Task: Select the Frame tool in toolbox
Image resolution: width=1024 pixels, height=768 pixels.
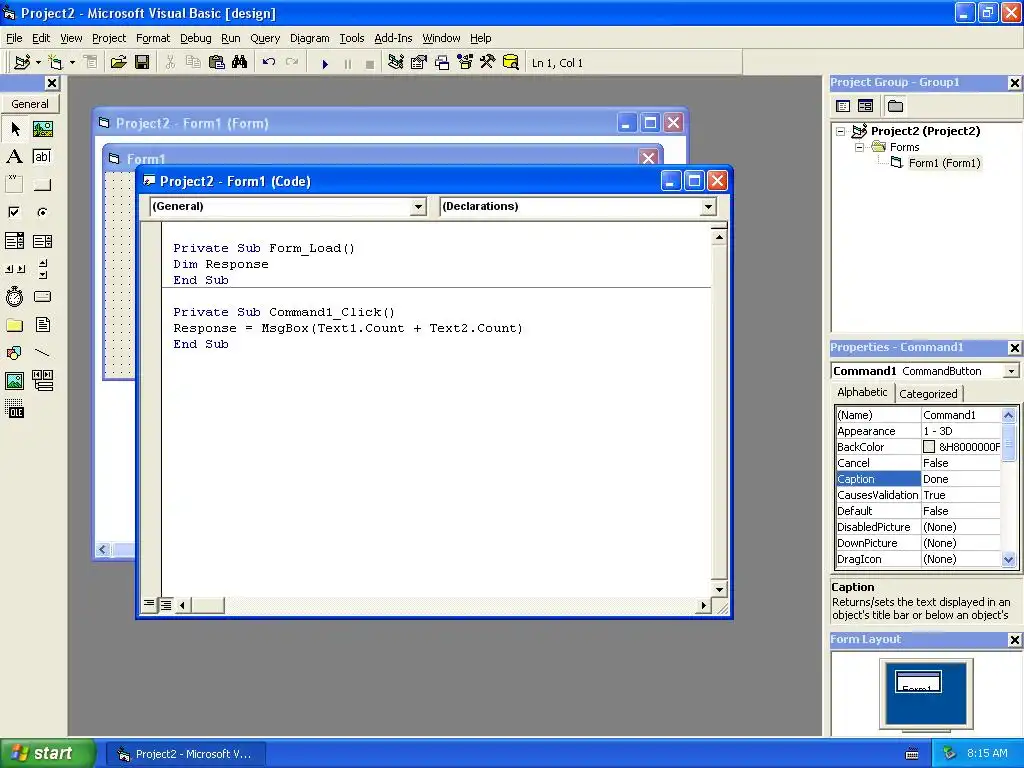Action: pyautogui.click(x=15, y=185)
